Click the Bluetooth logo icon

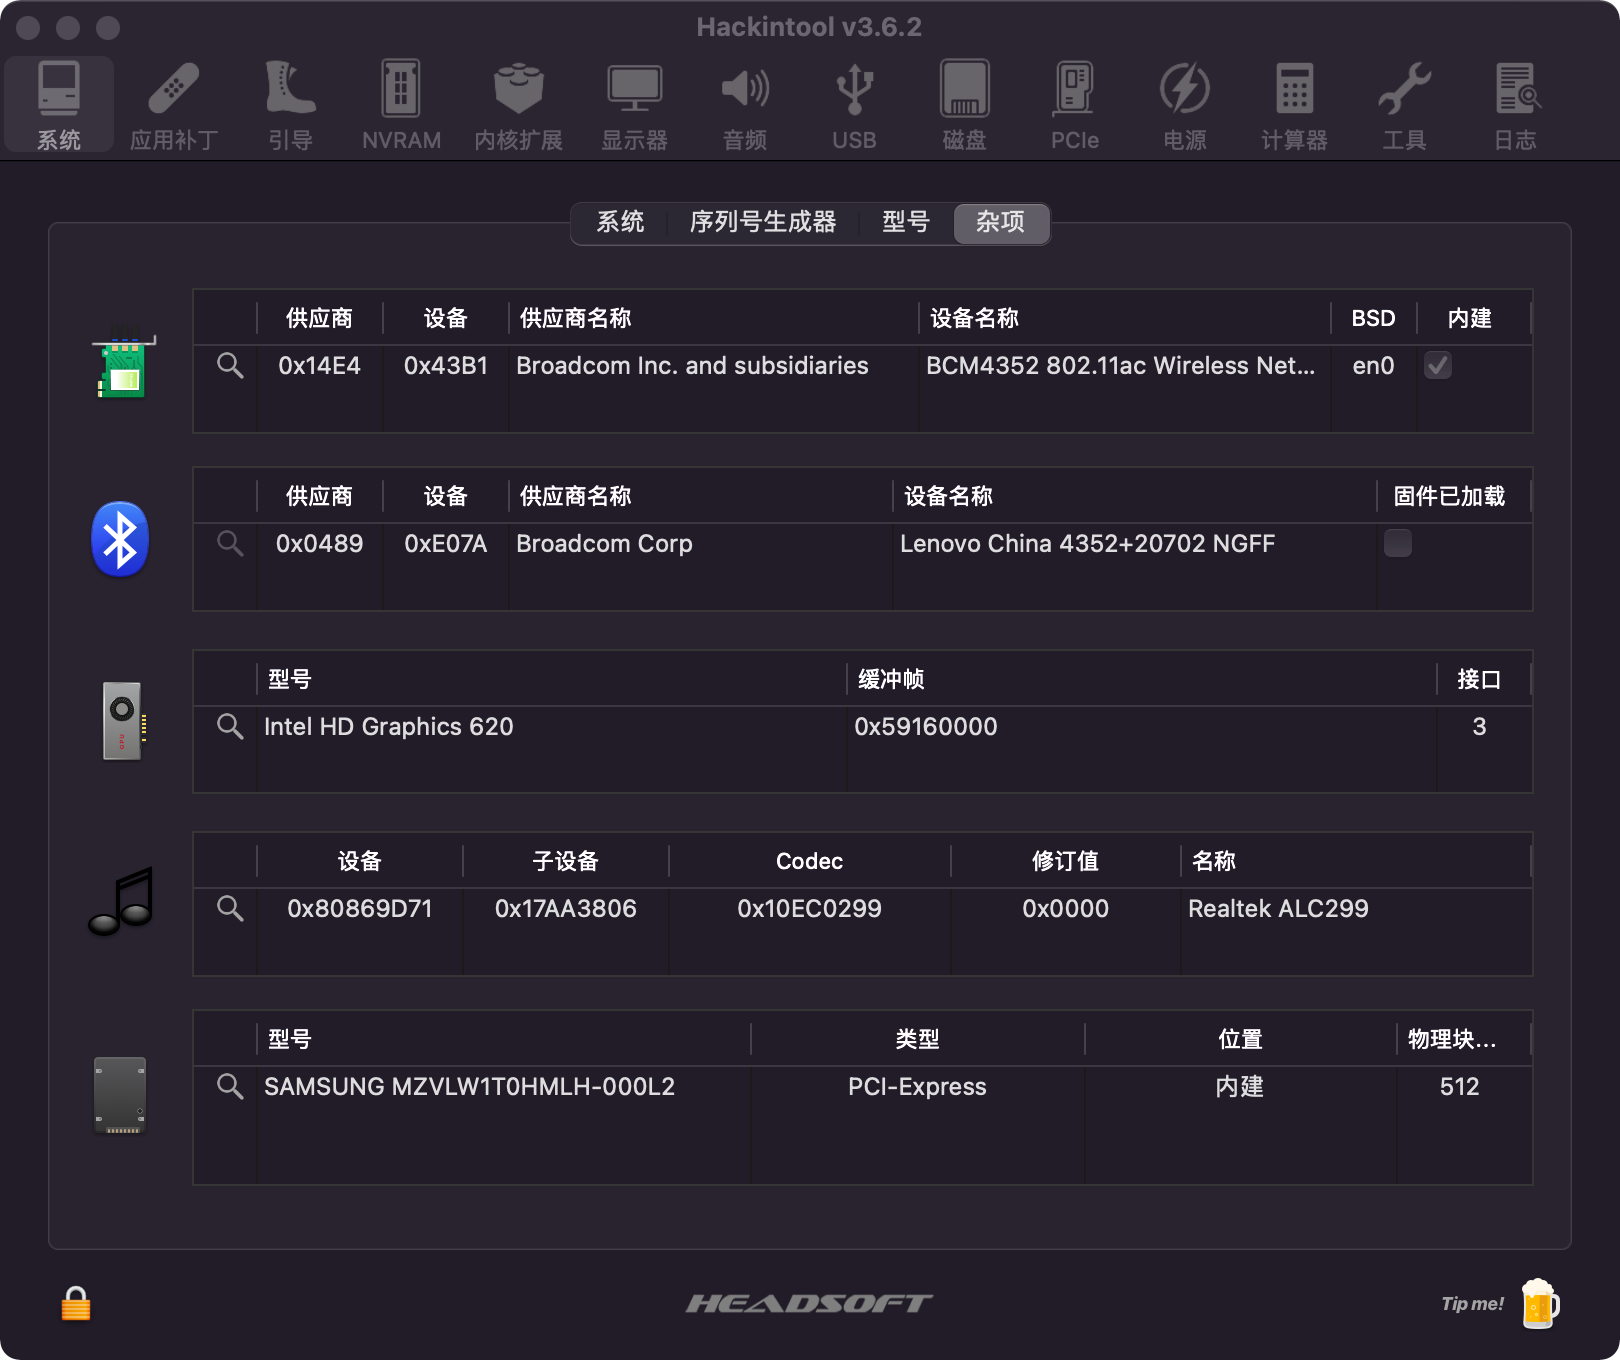click(120, 539)
